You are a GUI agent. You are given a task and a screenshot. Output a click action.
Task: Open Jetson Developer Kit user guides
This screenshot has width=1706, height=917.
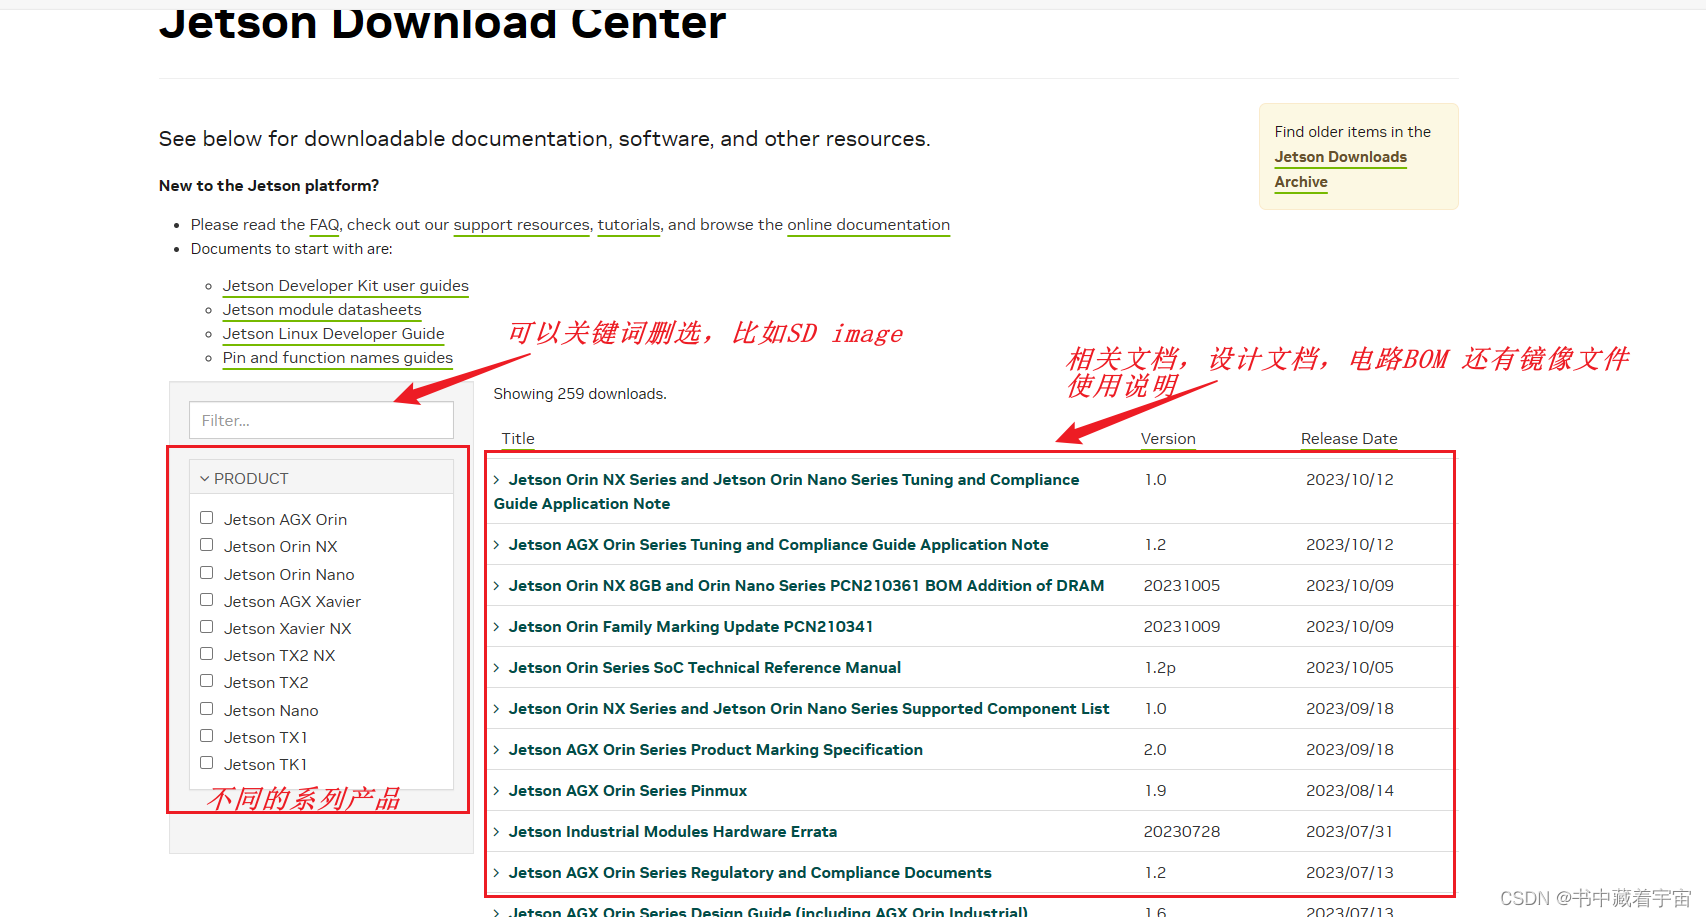click(x=345, y=286)
